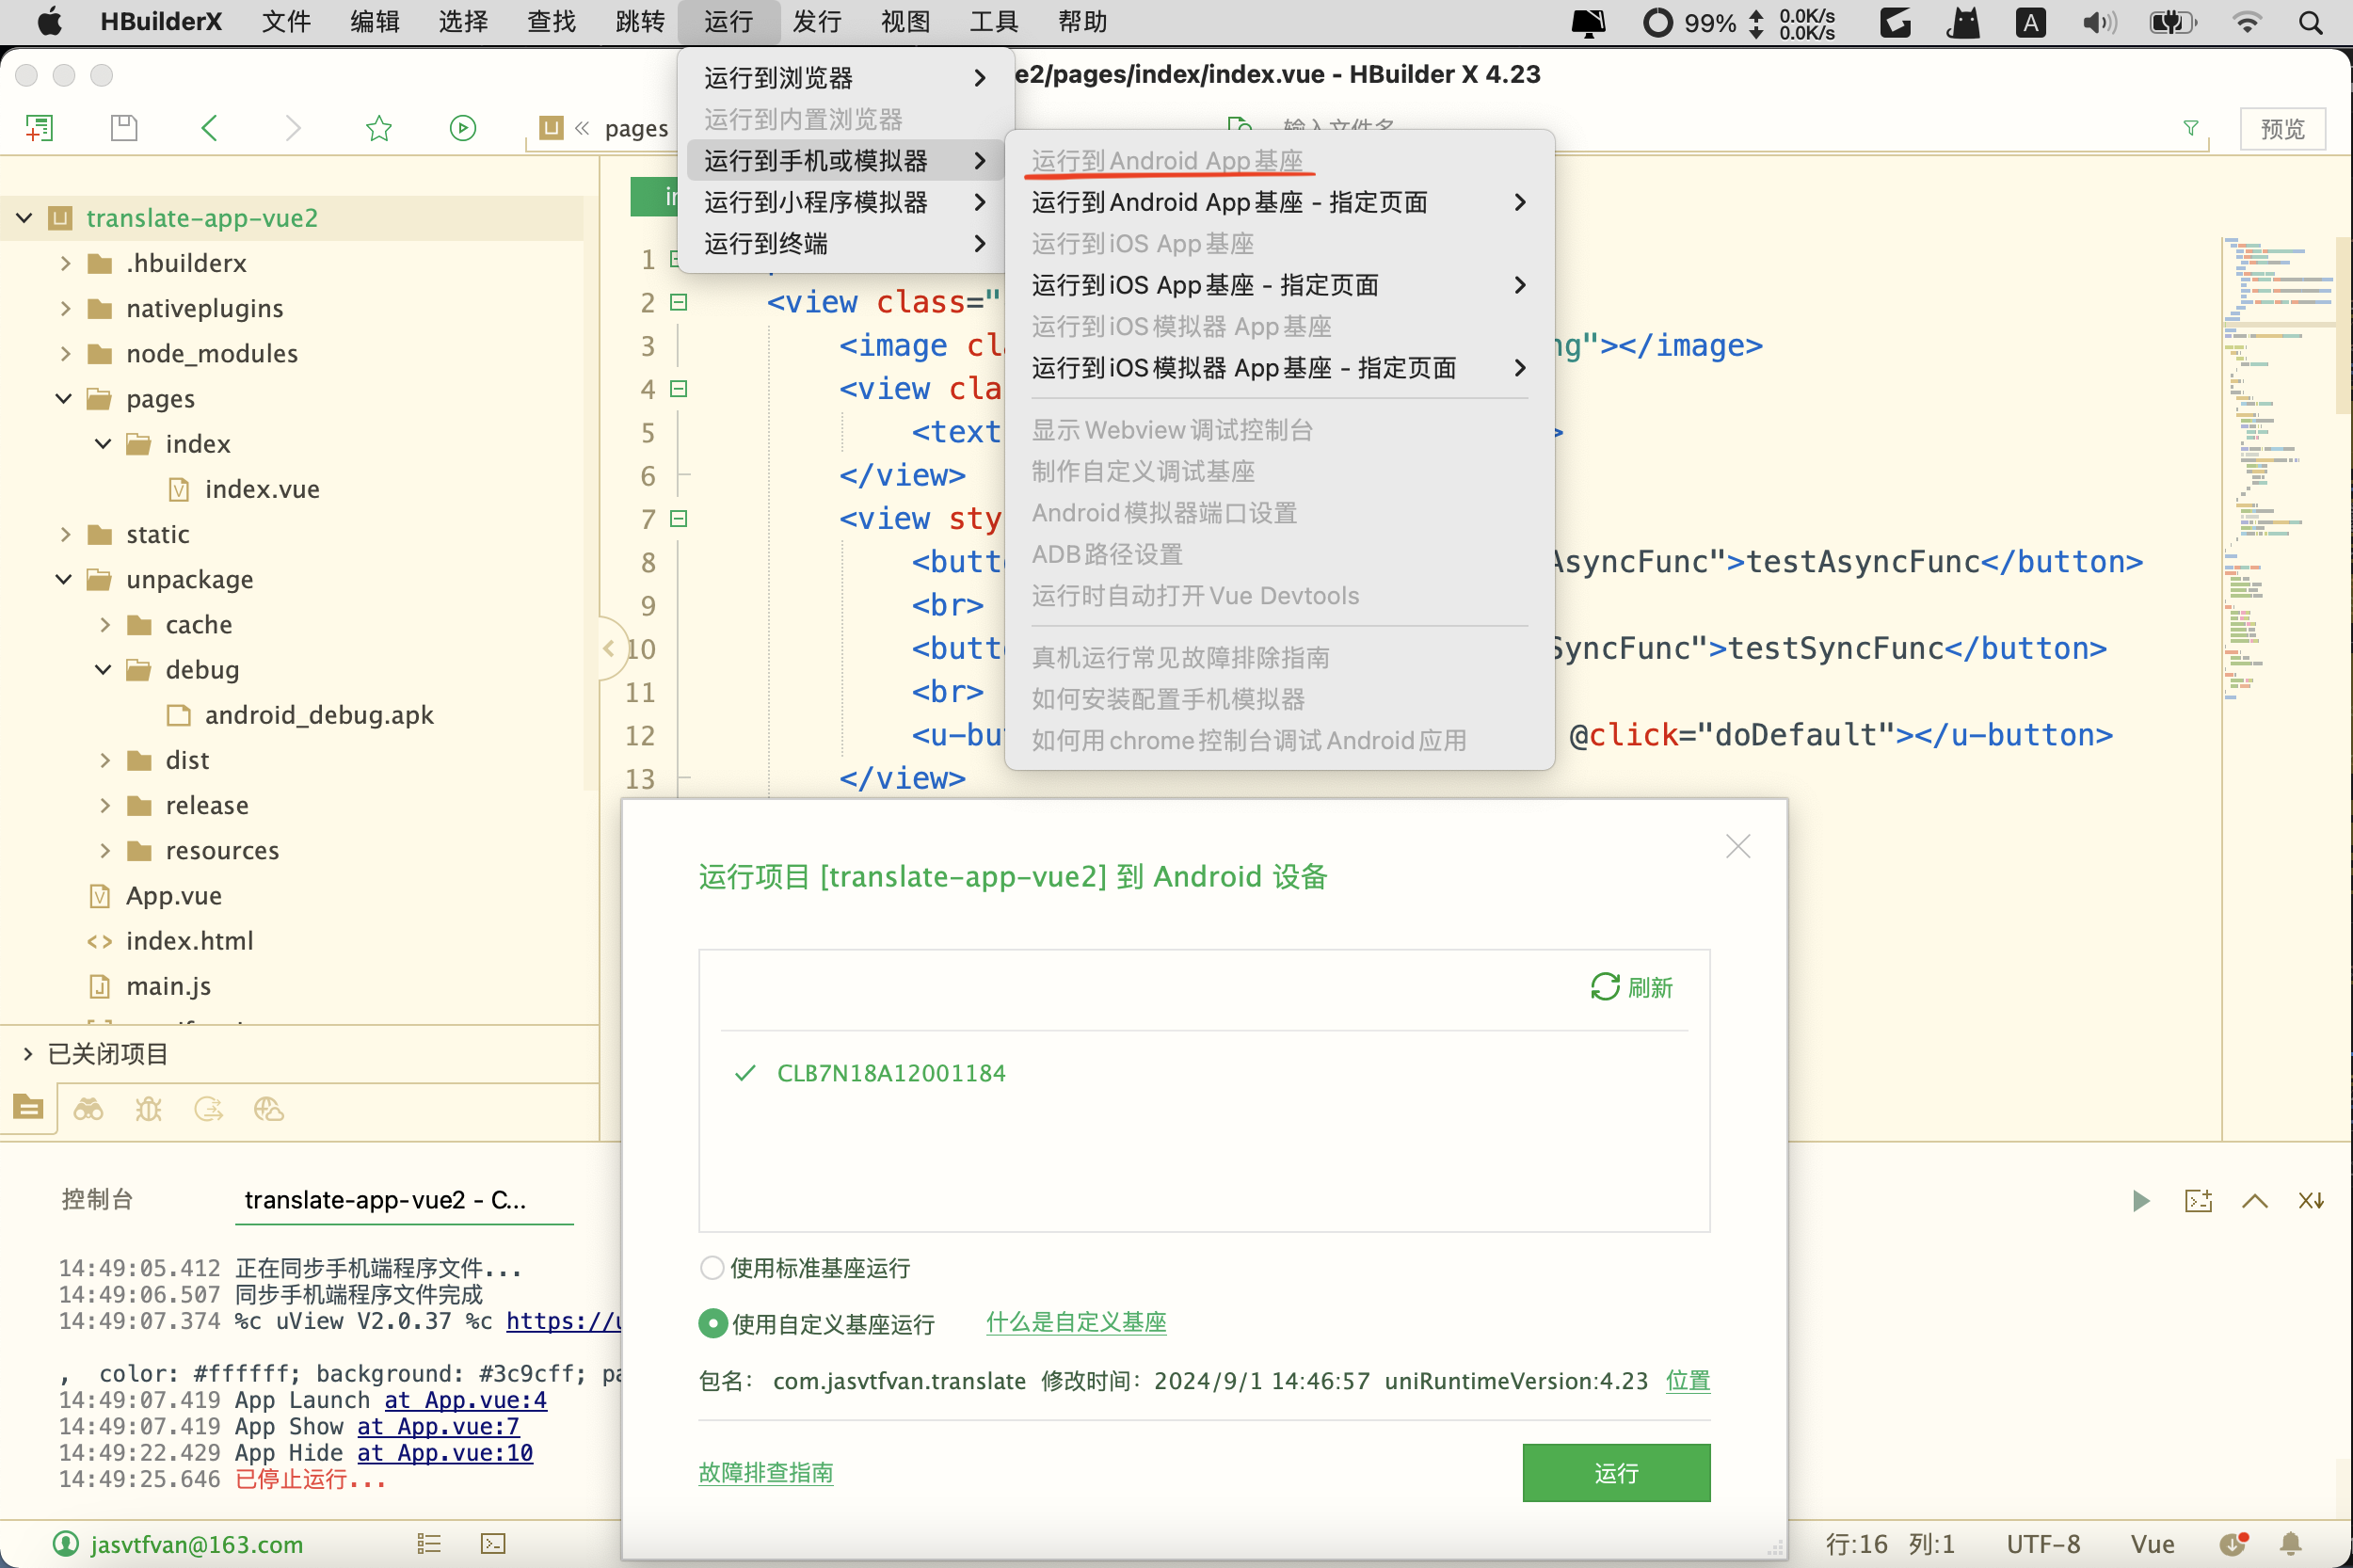Click the project manager icon in bottom-left strip
This screenshot has width=2353, height=1568.
(x=28, y=1108)
